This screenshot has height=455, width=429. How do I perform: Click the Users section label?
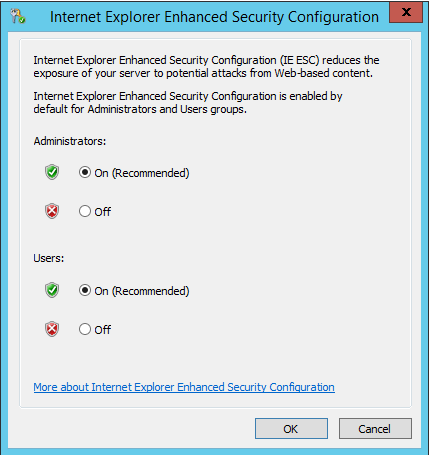click(x=49, y=258)
